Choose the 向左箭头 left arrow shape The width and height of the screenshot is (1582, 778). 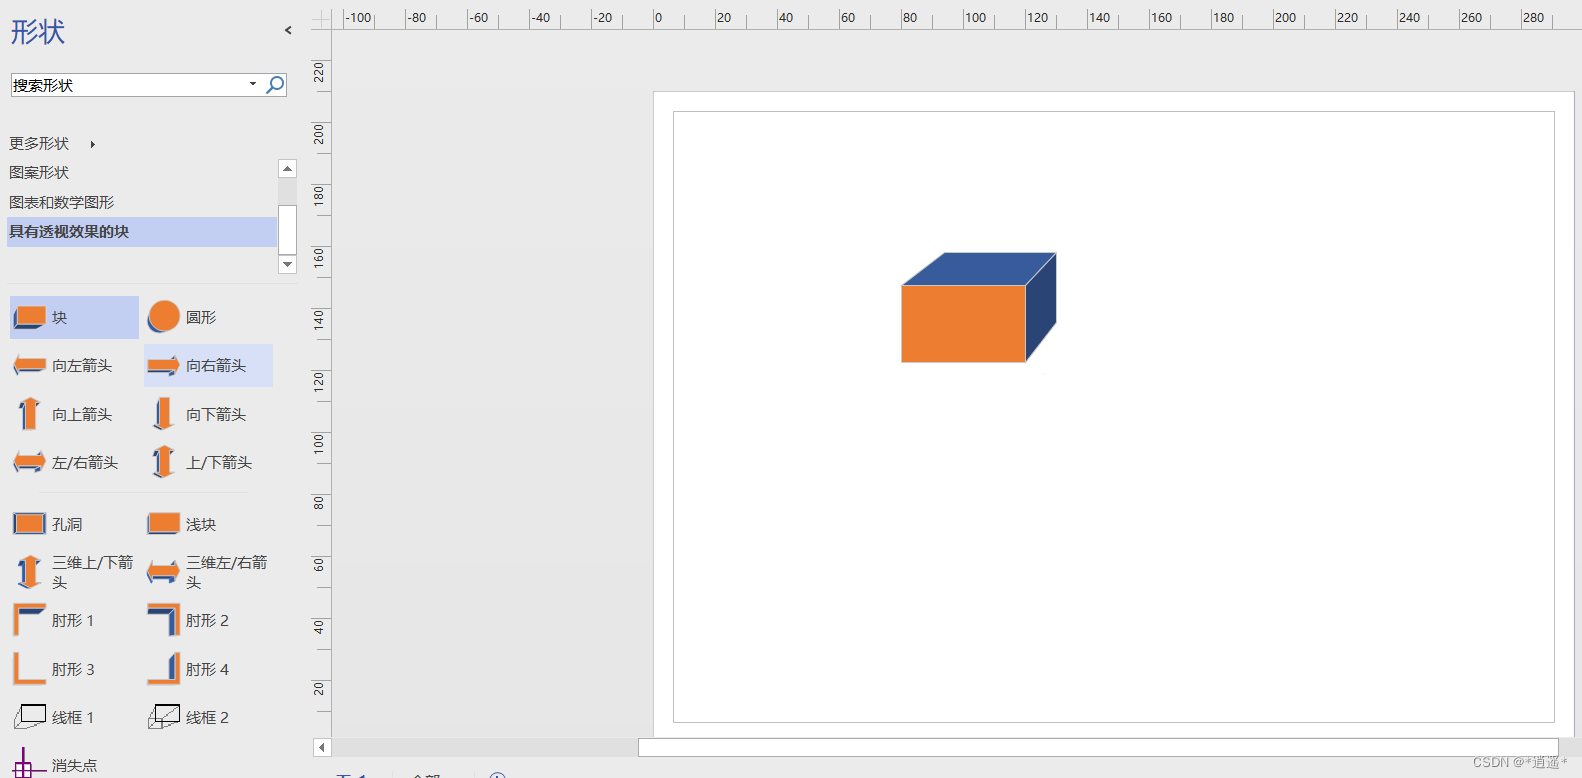pos(29,366)
